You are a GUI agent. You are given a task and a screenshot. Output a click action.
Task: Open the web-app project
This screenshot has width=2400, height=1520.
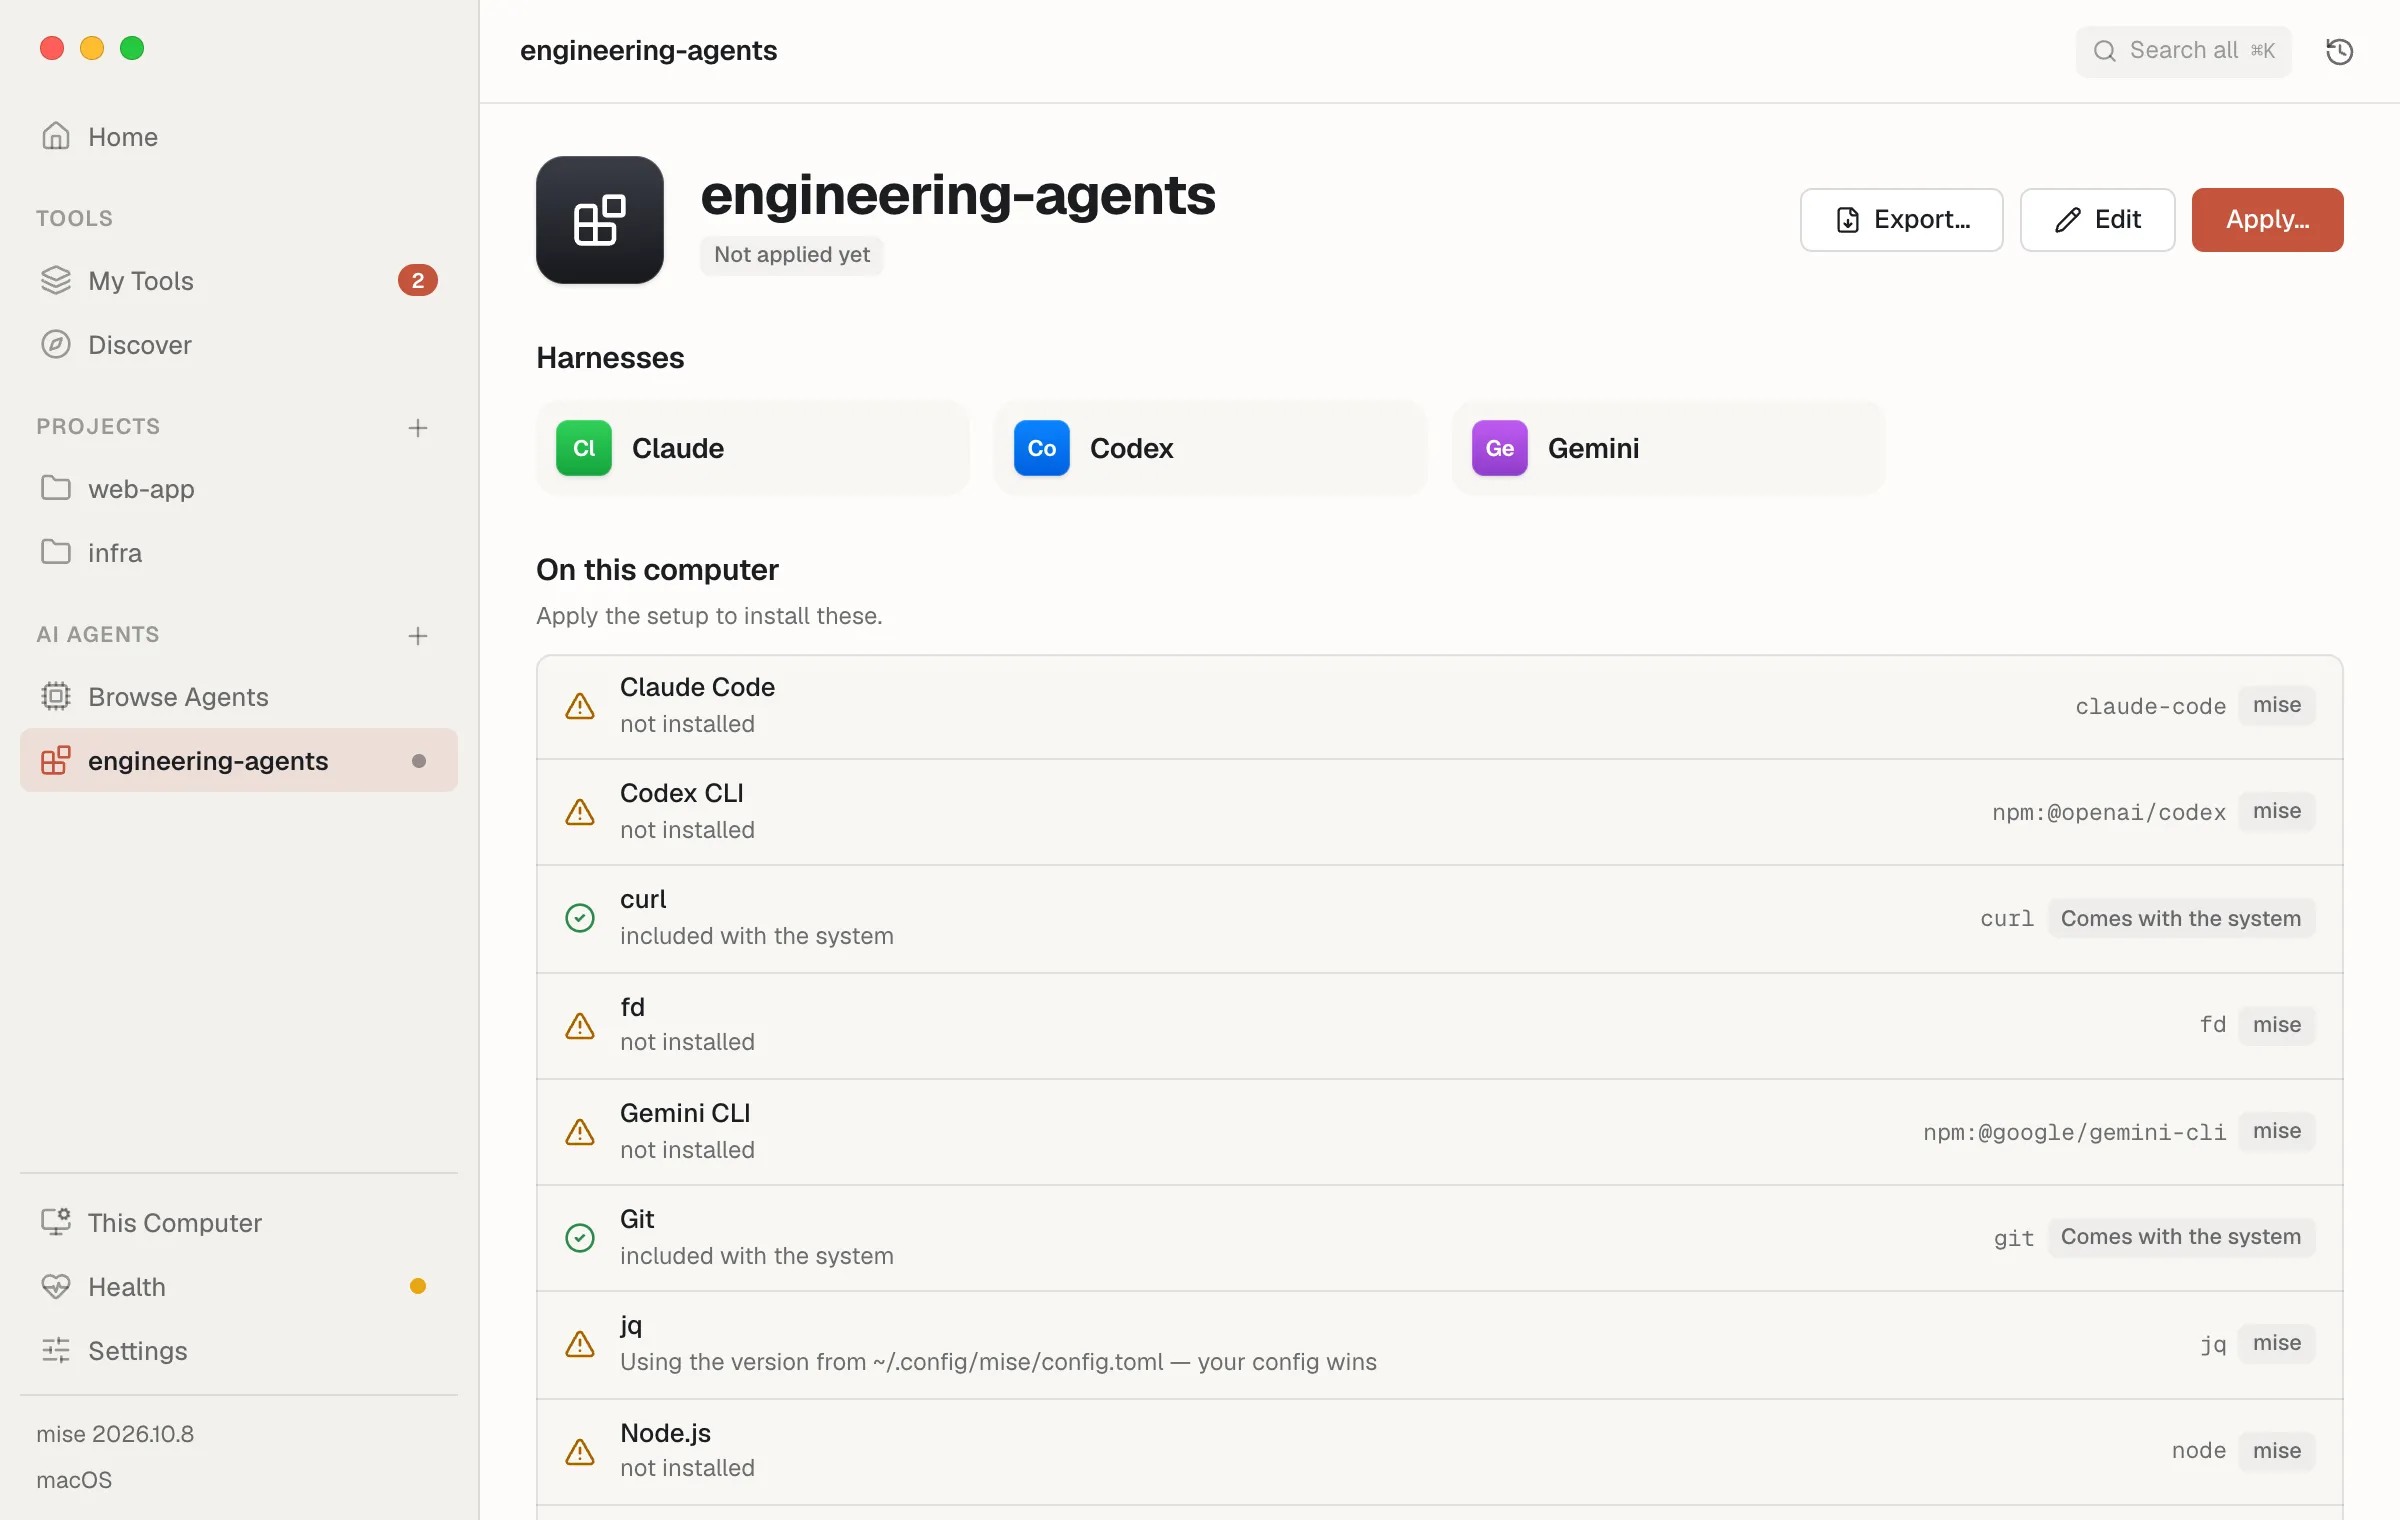239,489
